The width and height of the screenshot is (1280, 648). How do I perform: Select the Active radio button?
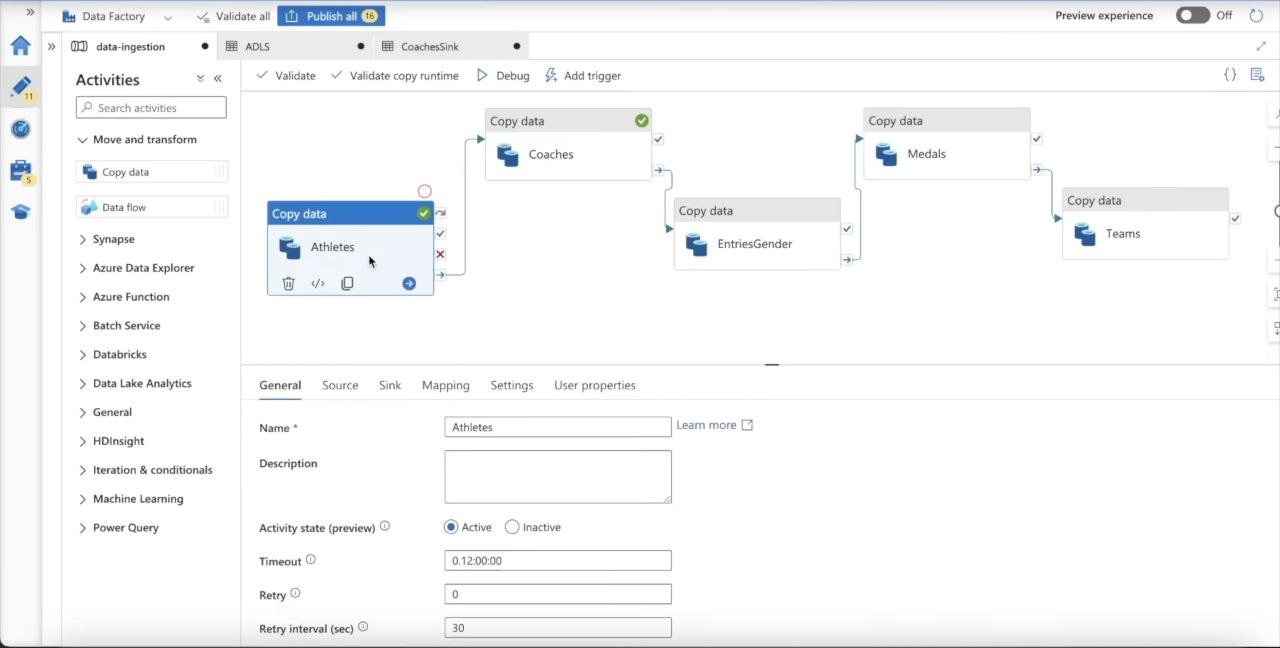pos(451,527)
